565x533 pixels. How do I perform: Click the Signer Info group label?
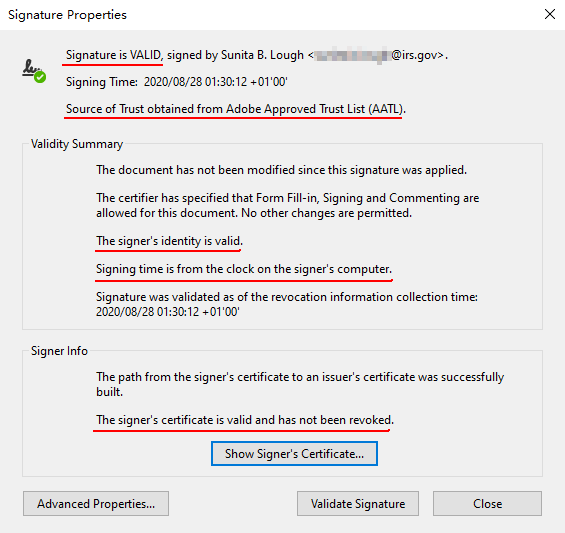[x=59, y=351]
